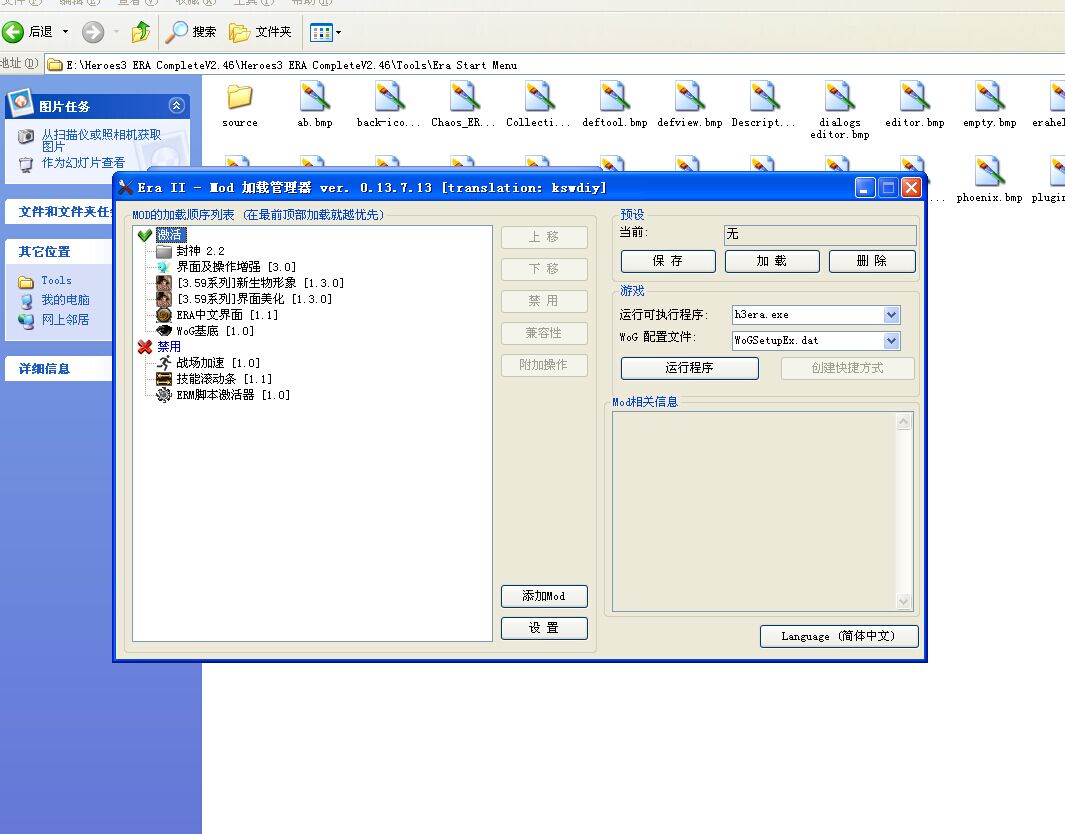The width and height of the screenshot is (1065, 834).
Task: Select 战场加速 [1.0] mod
Action: pos(218,363)
